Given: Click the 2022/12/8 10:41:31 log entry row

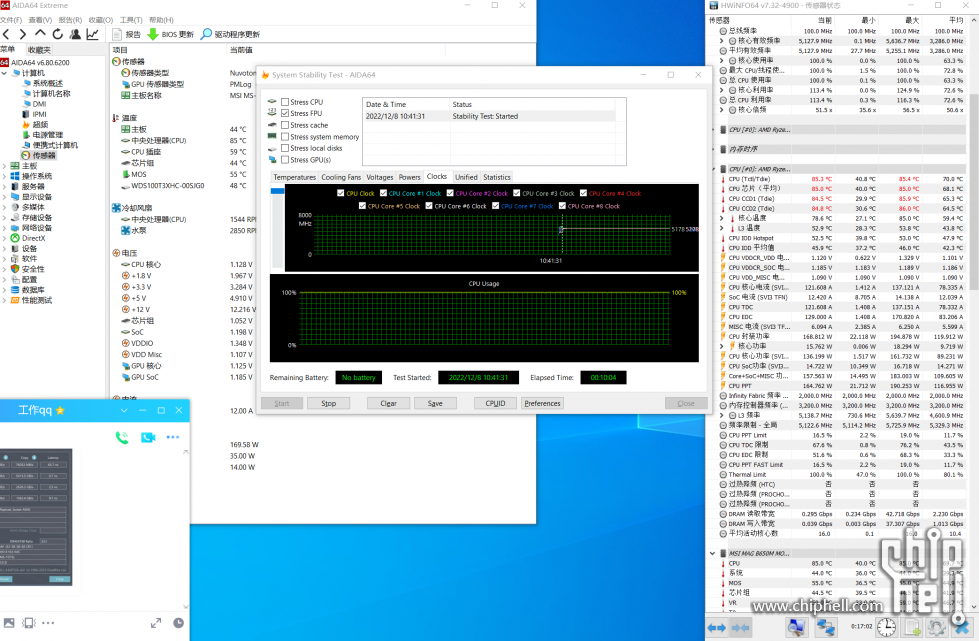Looking at the screenshot, I should [x=490, y=116].
